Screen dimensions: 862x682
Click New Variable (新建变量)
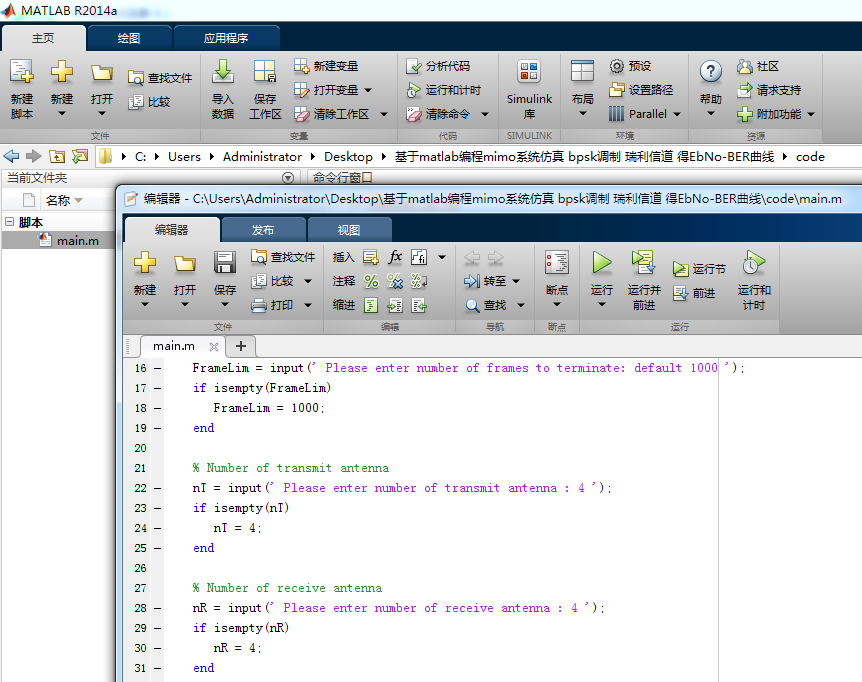(326, 66)
